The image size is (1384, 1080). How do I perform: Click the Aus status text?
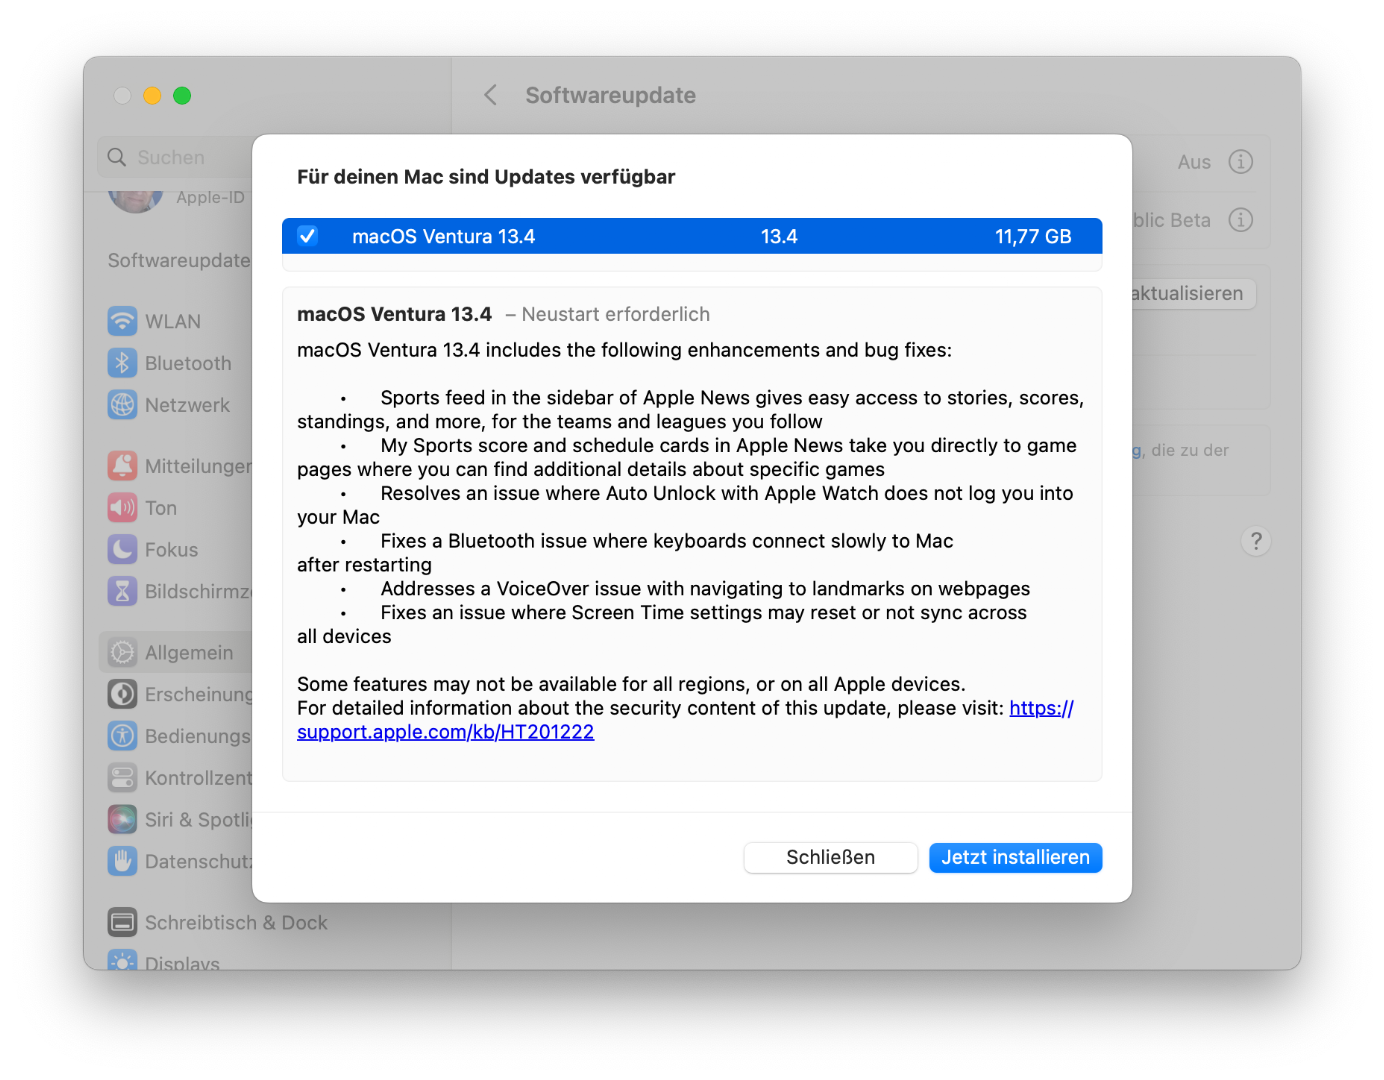(1194, 163)
